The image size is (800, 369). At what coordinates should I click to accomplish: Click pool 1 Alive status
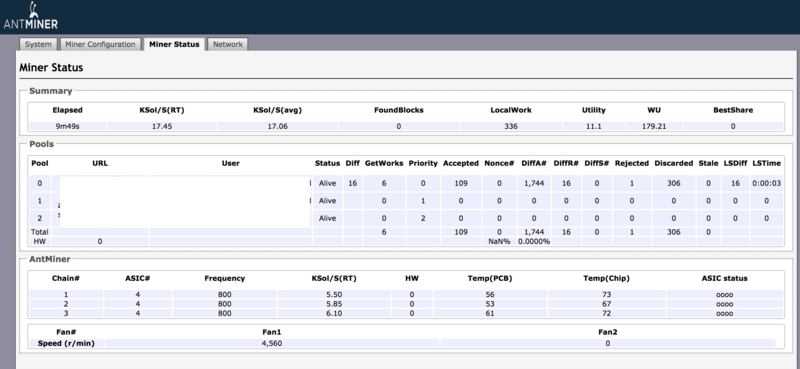click(327, 201)
